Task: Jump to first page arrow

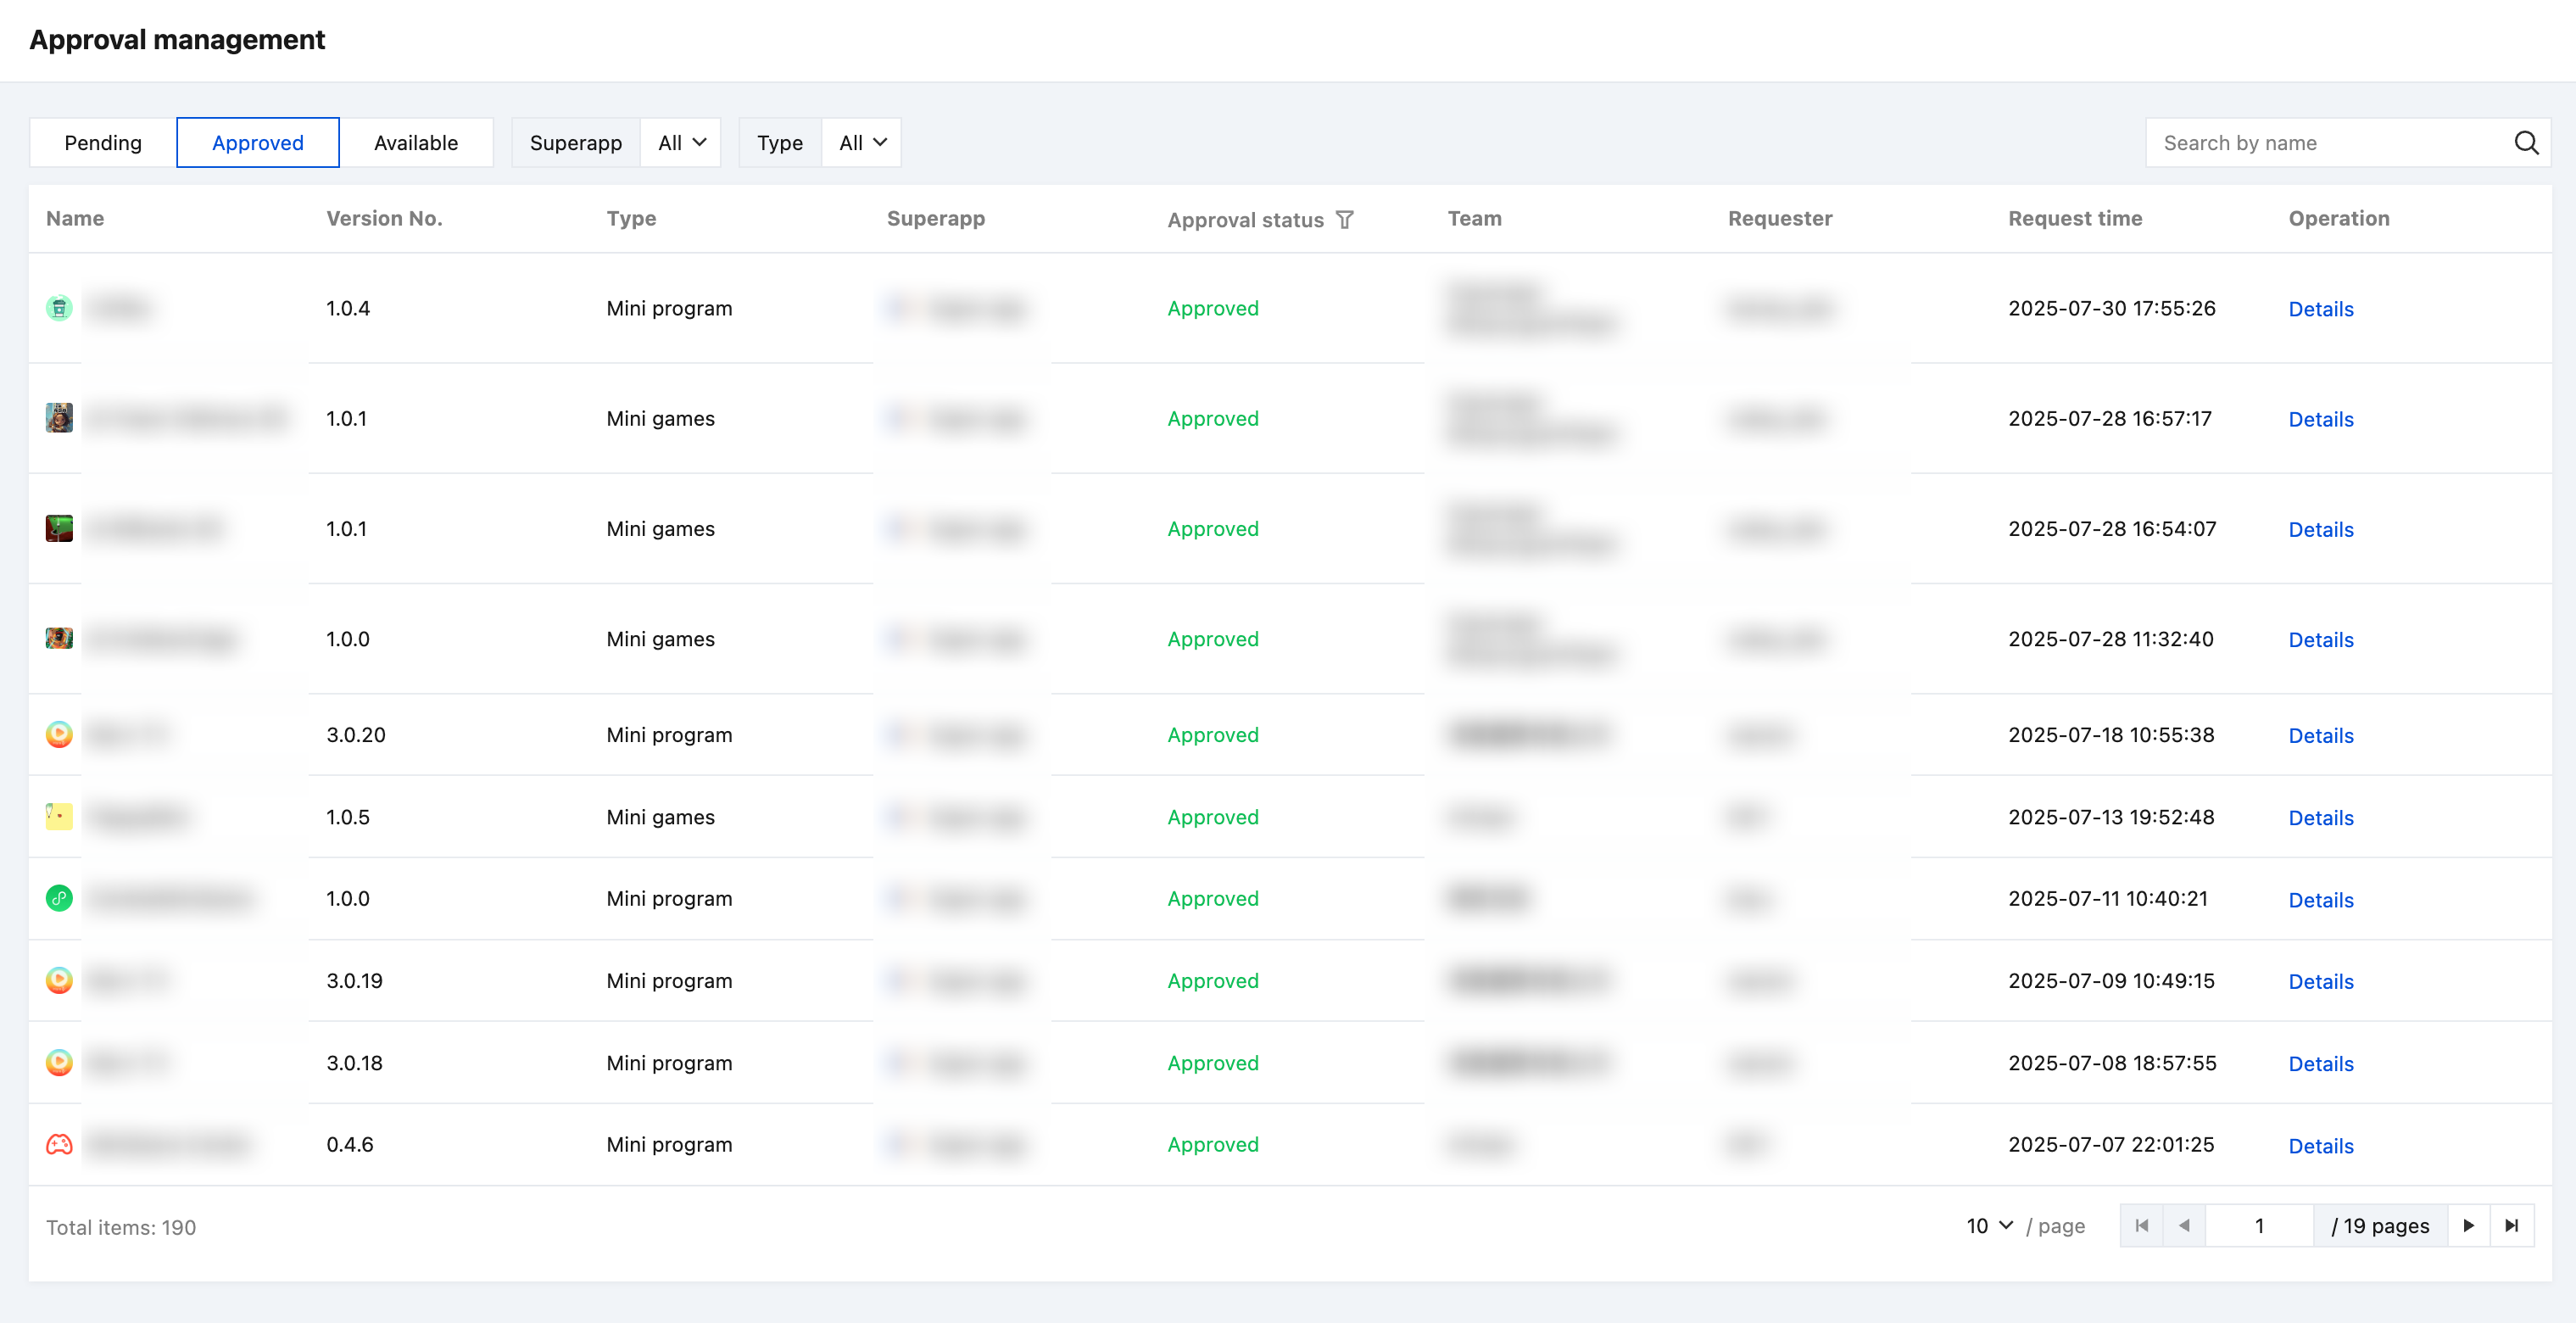Action: [x=2141, y=1226]
